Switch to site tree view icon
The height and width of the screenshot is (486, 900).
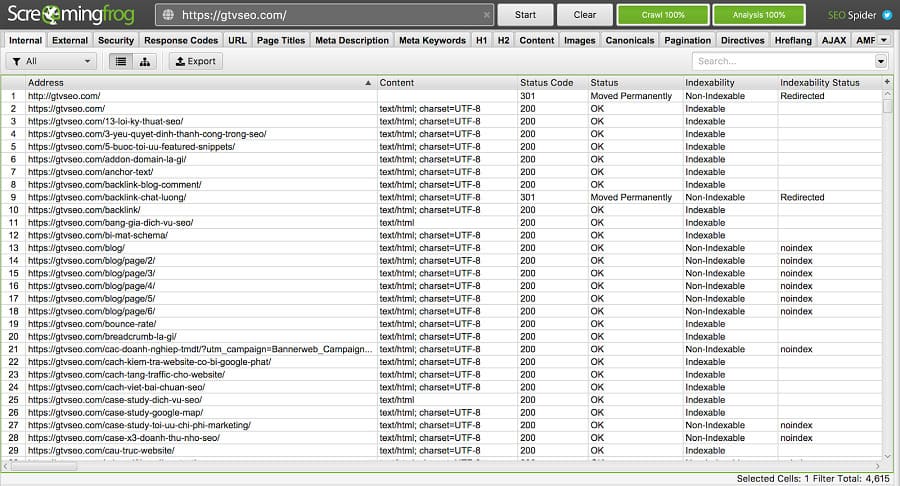point(145,61)
